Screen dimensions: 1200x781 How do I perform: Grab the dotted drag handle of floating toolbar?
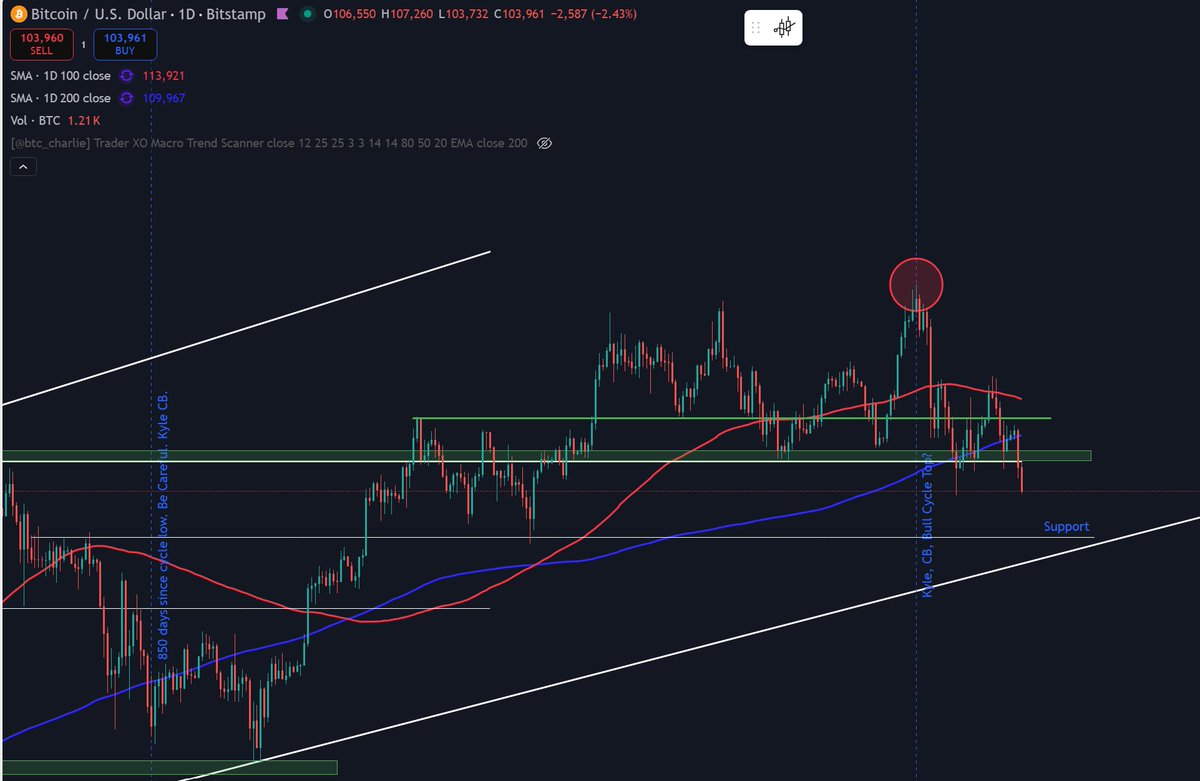[x=757, y=28]
